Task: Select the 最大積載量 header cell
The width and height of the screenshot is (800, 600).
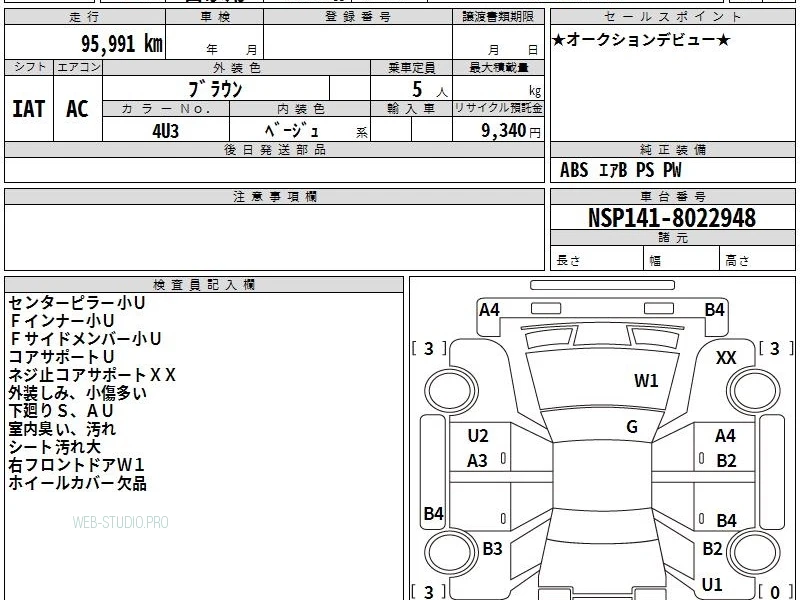Action: (498, 68)
